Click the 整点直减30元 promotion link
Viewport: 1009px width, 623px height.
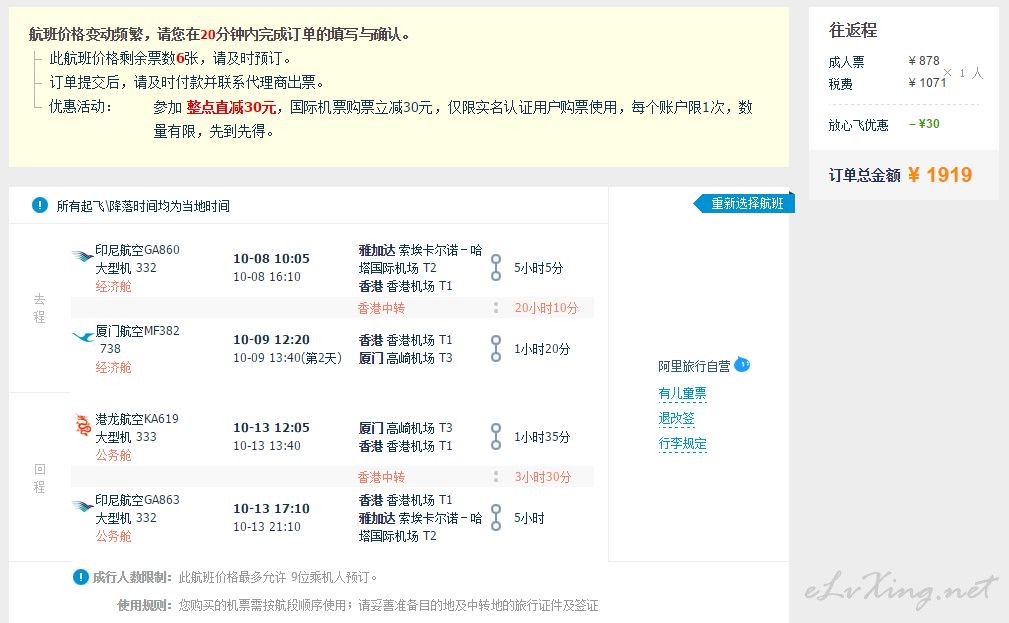[x=231, y=107]
